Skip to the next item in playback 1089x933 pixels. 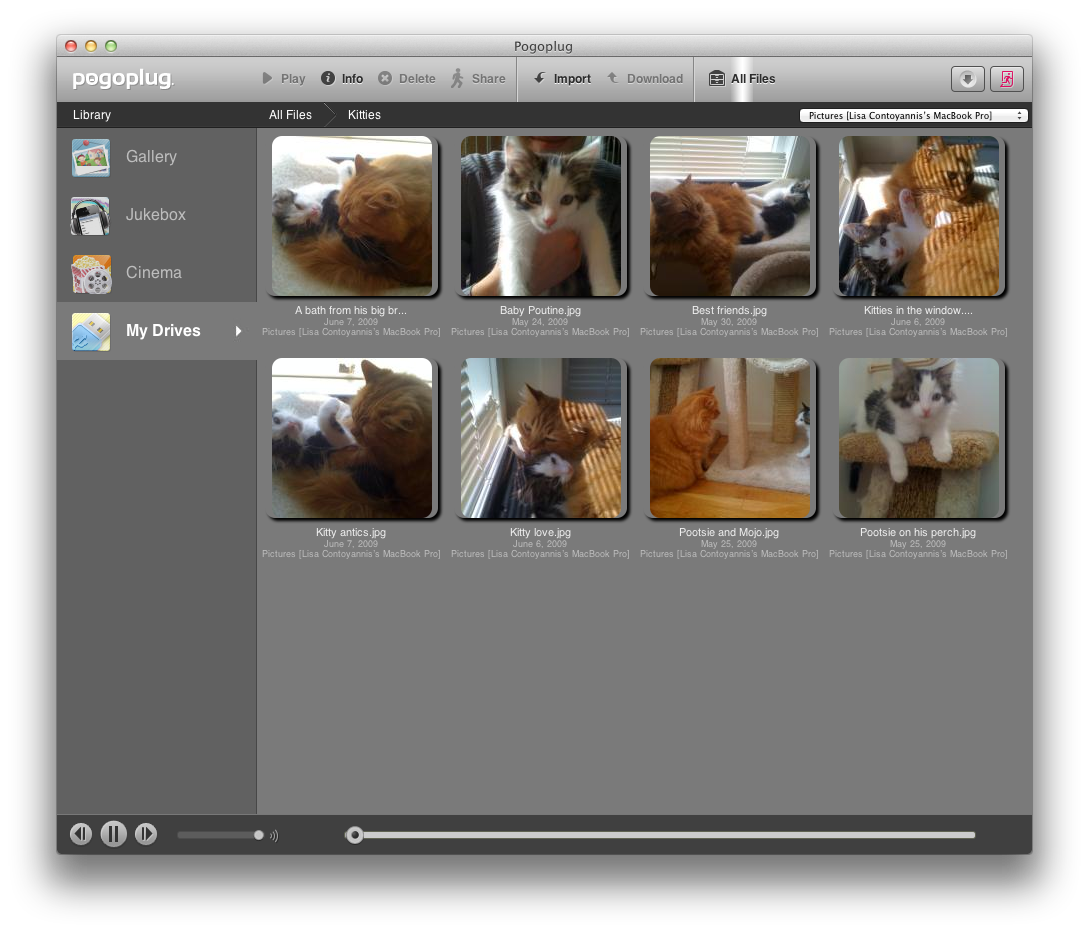click(x=146, y=834)
